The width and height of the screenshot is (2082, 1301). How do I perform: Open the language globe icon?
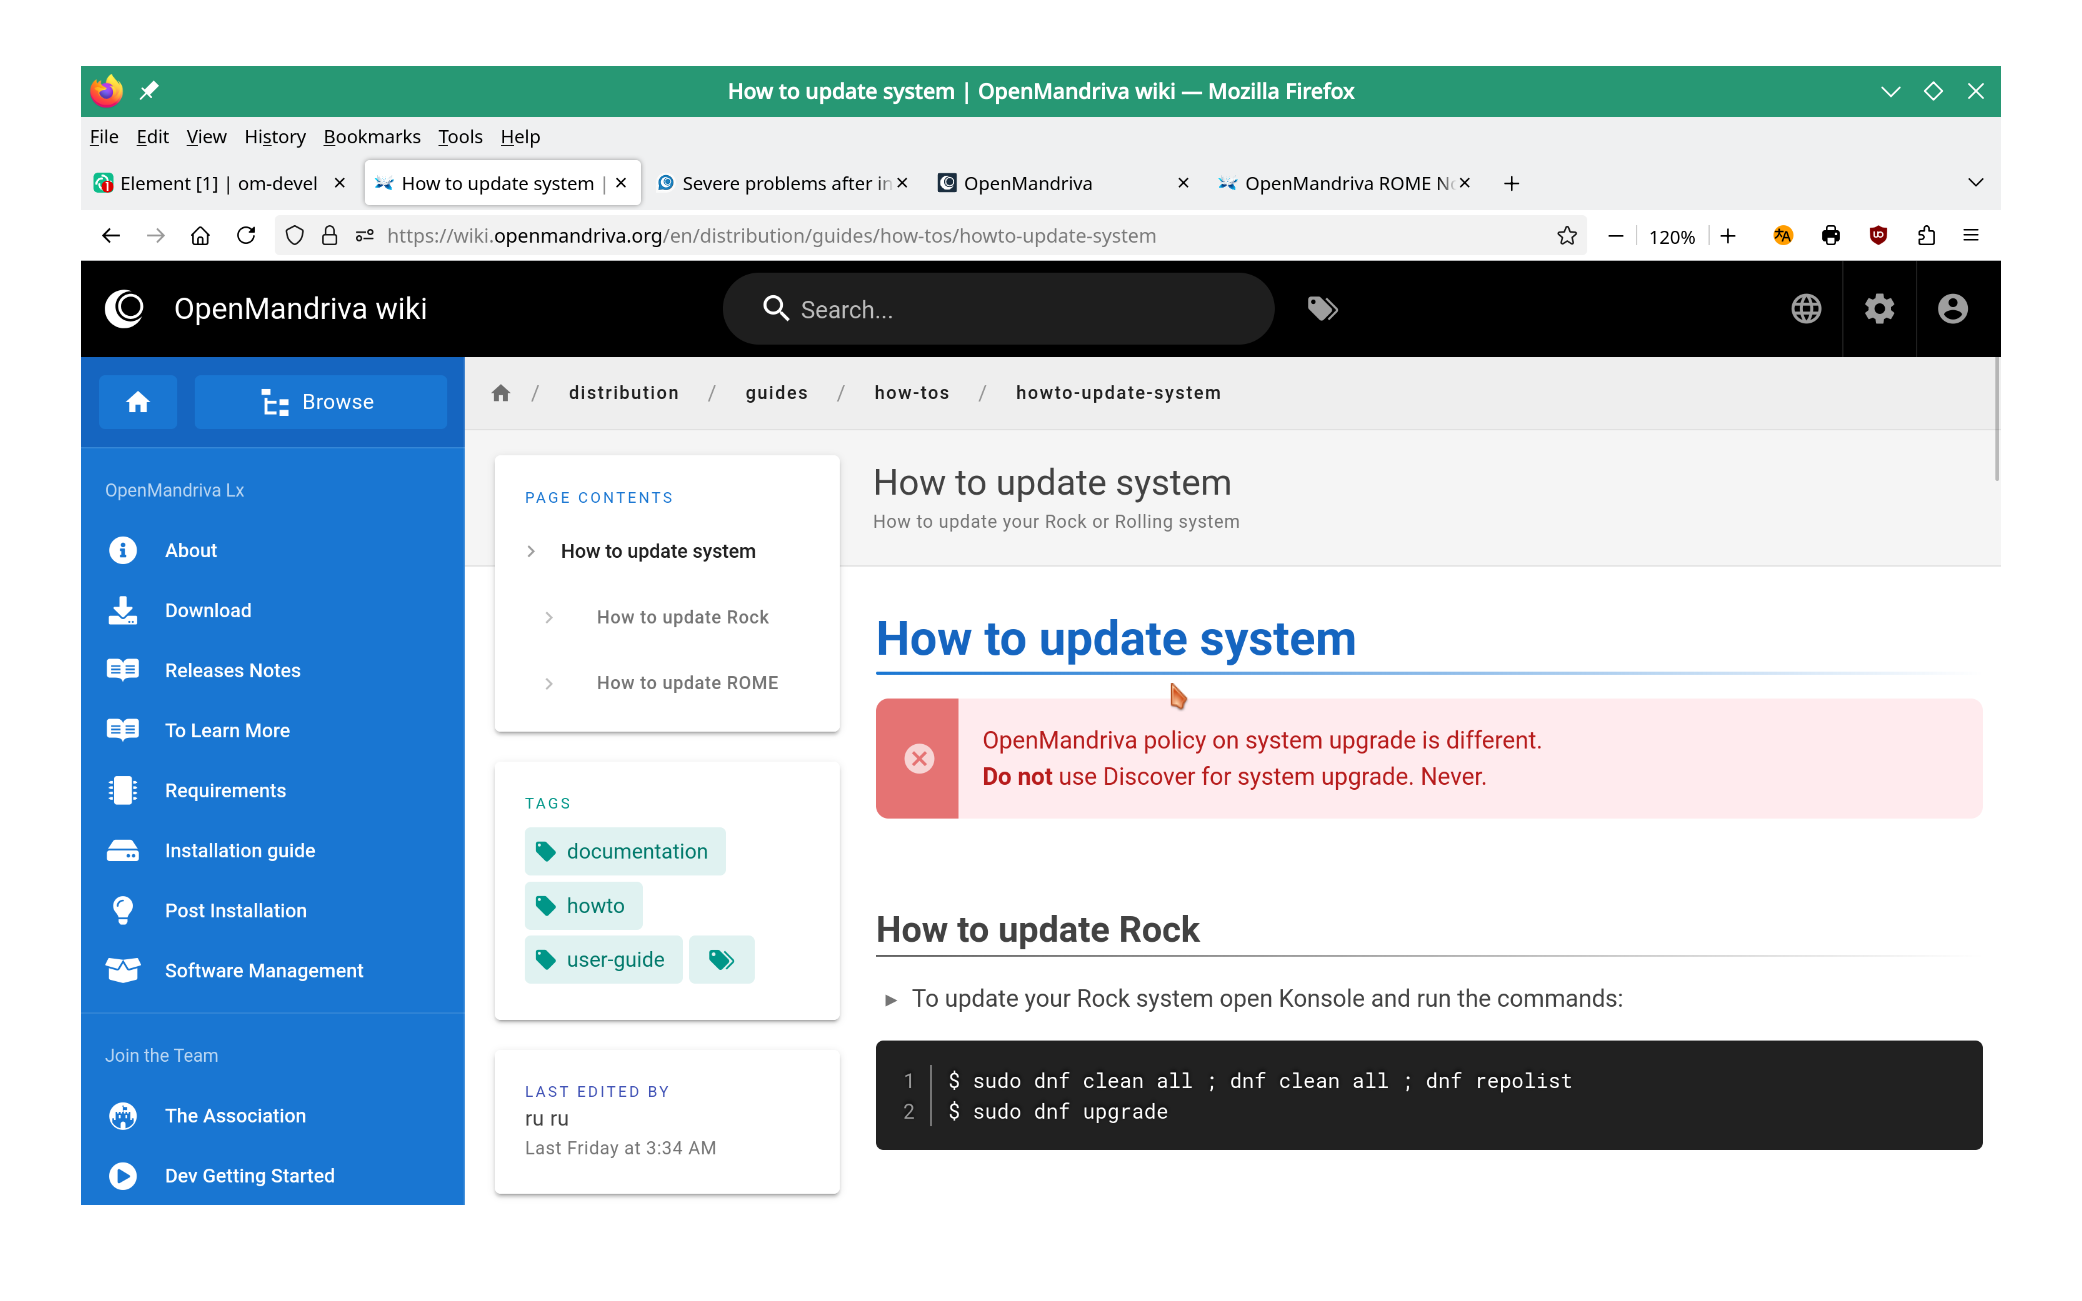point(1806,309)
